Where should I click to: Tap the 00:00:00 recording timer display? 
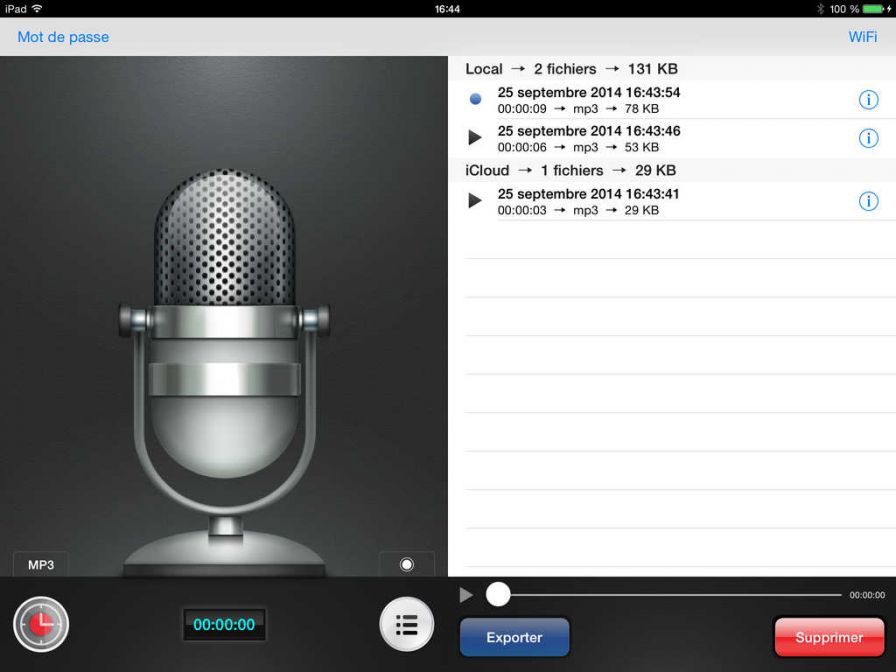[x=224, y=625]
